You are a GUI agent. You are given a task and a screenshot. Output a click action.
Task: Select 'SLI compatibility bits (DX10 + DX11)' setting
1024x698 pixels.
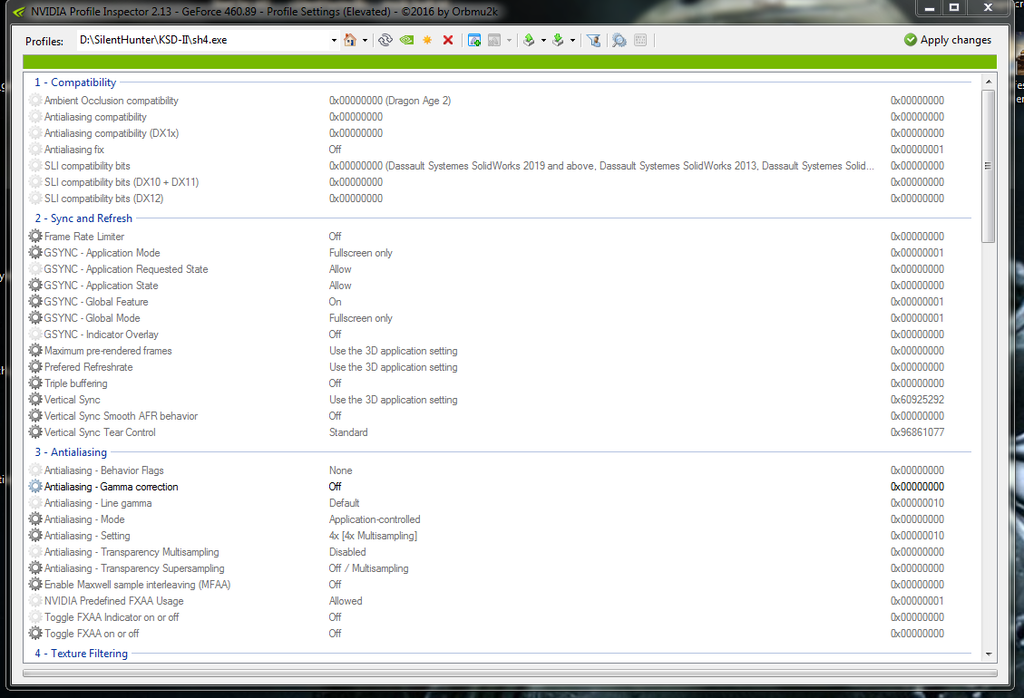pyautogui.click(x=121, y=182)
